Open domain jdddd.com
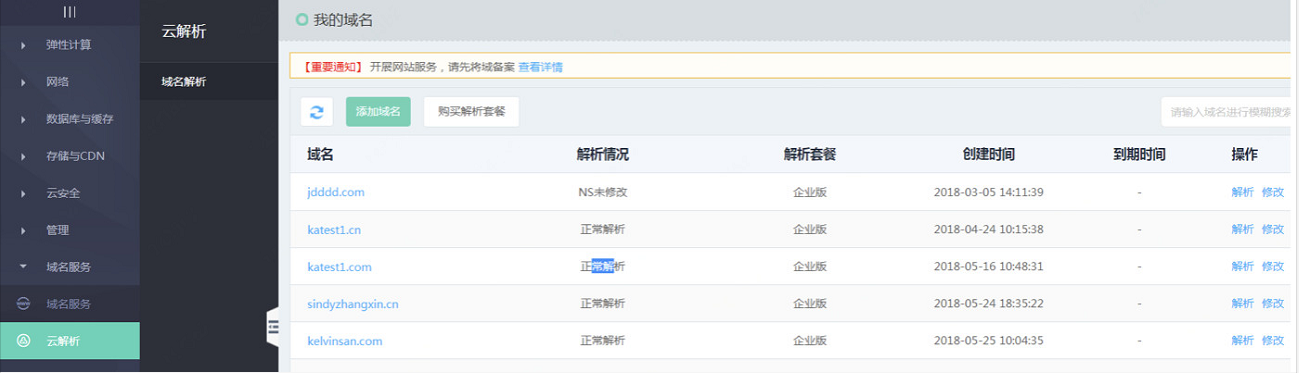The width and height of the screenshot is (1299, 373). click(x=336, y=192)
